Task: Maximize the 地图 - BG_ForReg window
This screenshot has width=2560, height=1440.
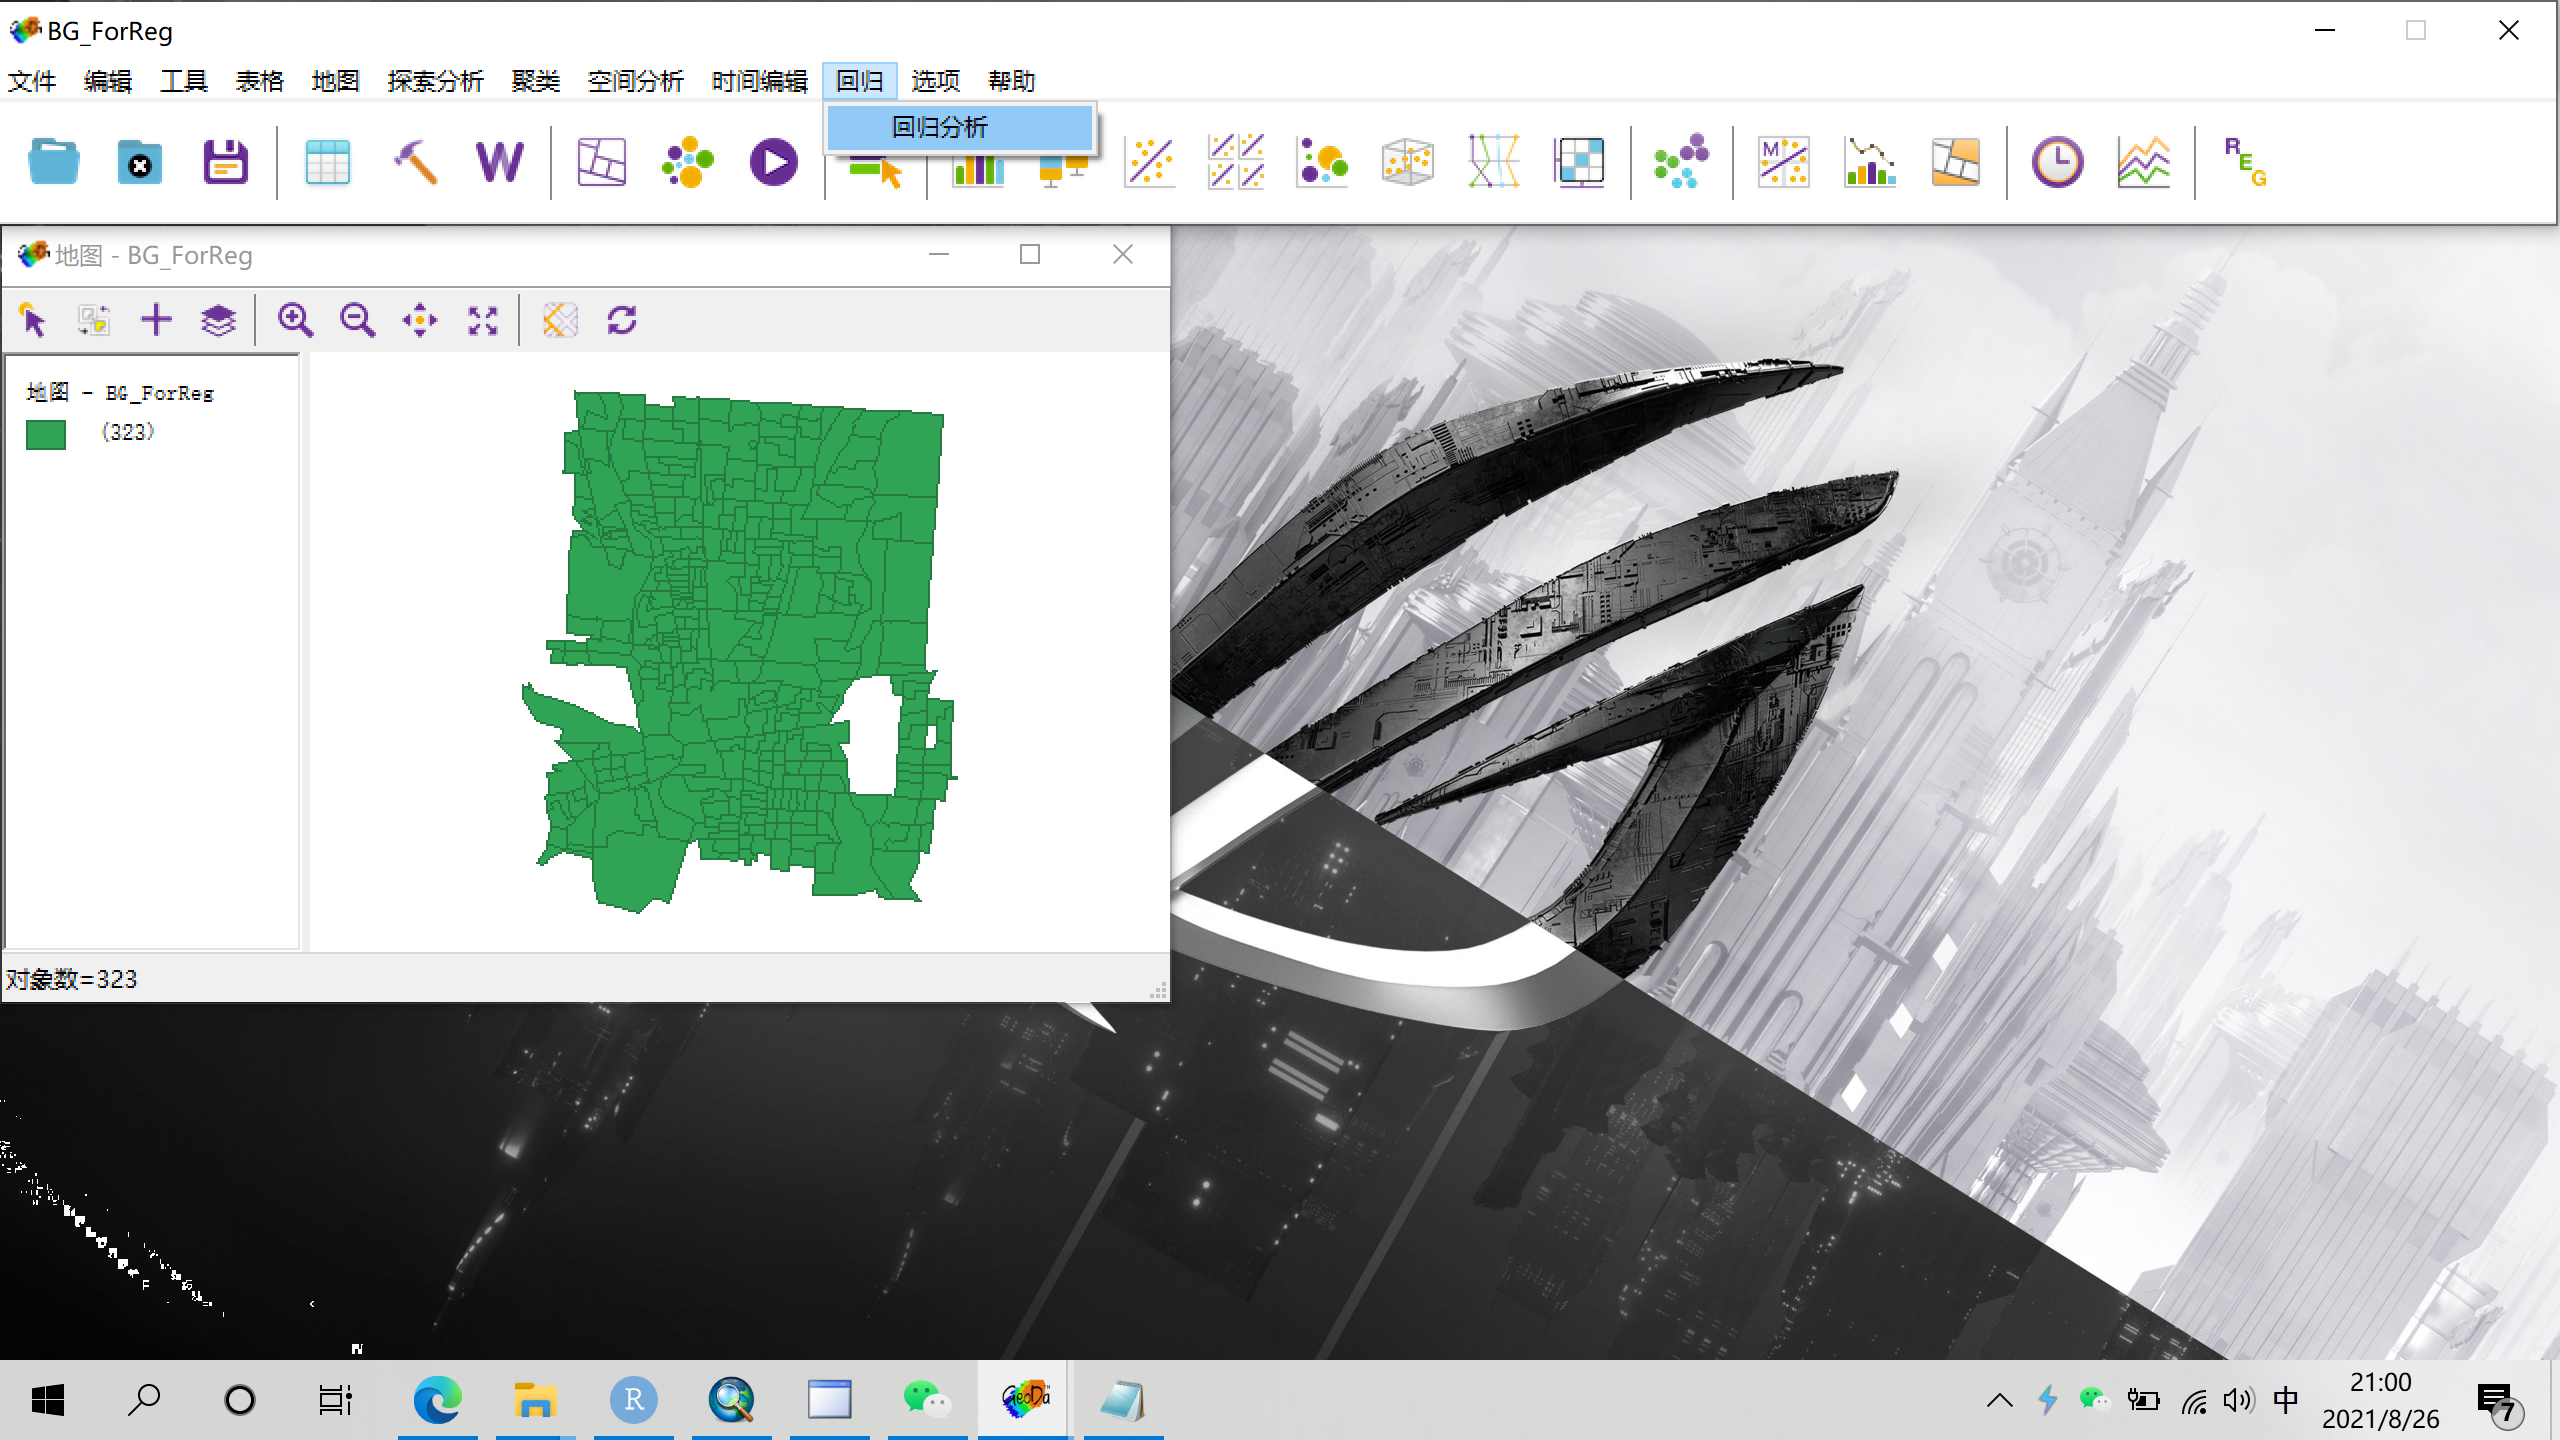Action: coord(1030,255)
